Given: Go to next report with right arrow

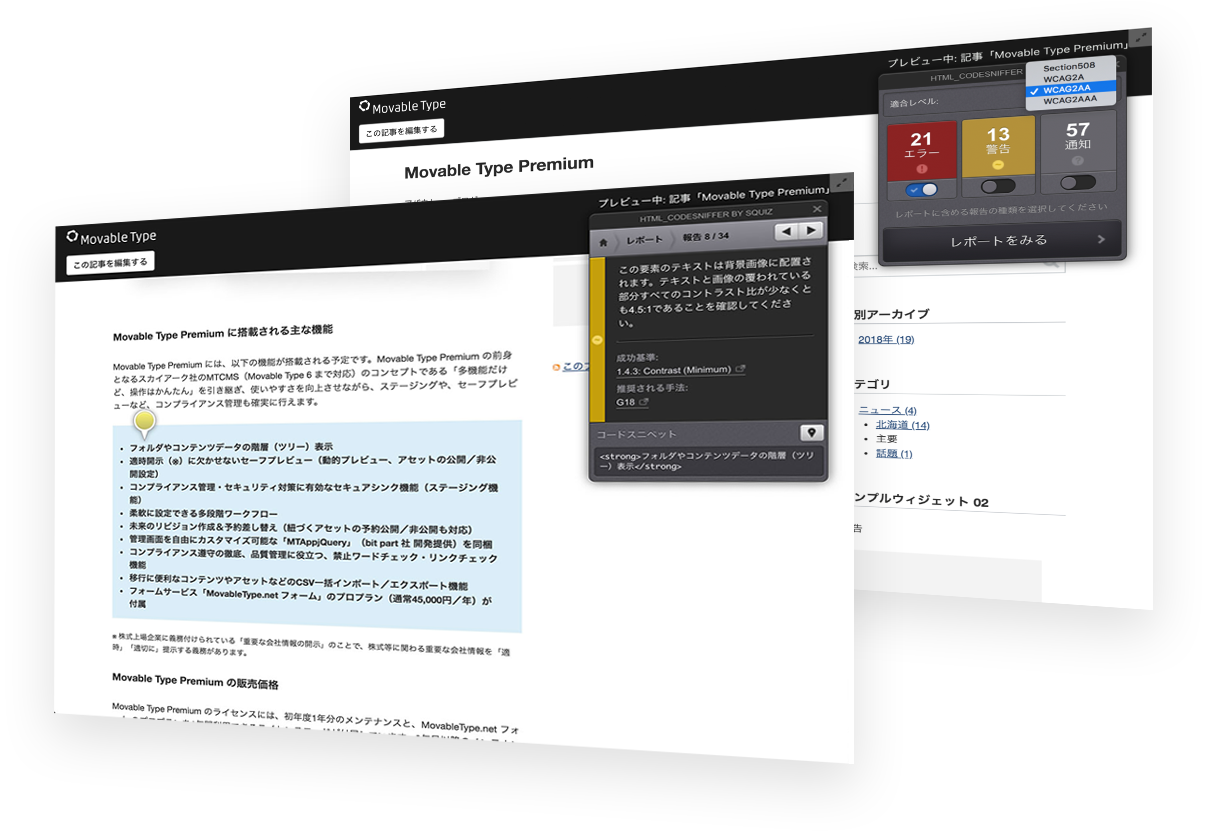Looking at the screenshot, I should click(811, 230).
